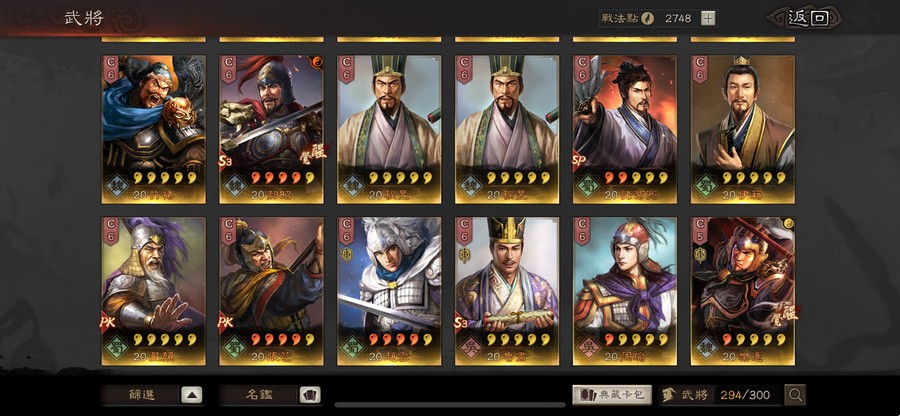
Task: Choose the 樂進 general card
Action: click(743, 291)
